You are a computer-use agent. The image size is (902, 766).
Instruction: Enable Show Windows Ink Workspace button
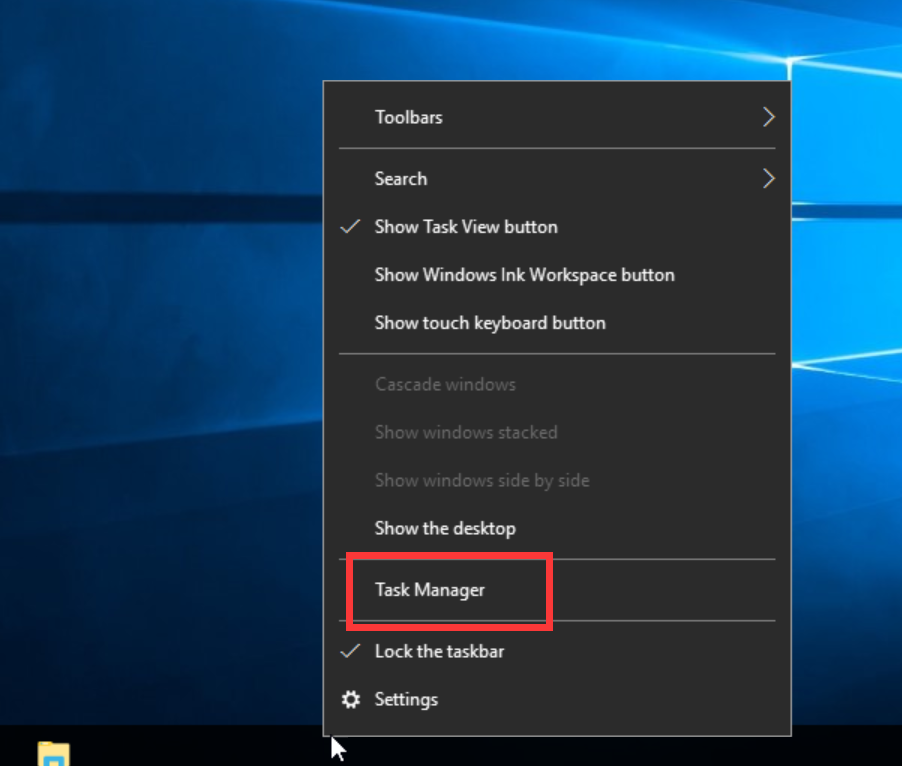pyautogui.click(x=557, y=275)
